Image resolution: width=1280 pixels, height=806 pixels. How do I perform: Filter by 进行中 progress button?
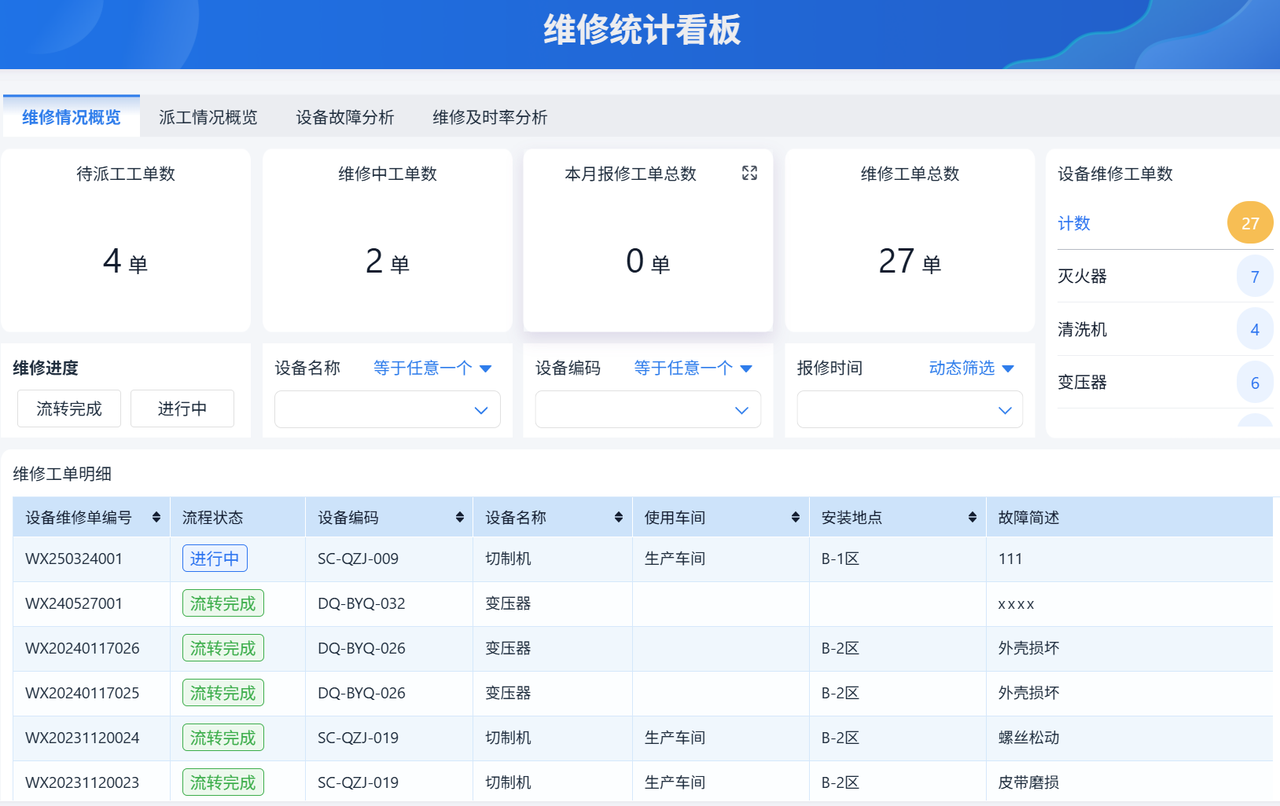[182, 409]
